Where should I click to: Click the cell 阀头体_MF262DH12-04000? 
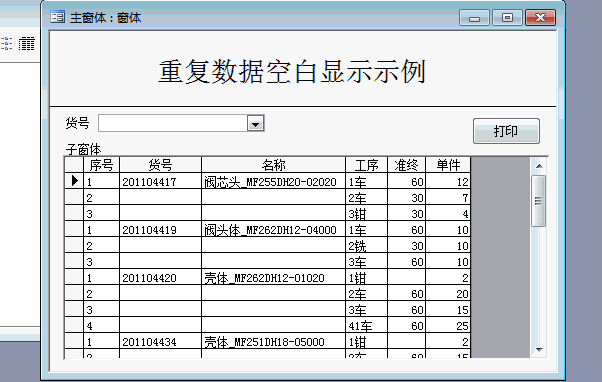[273, 229]
